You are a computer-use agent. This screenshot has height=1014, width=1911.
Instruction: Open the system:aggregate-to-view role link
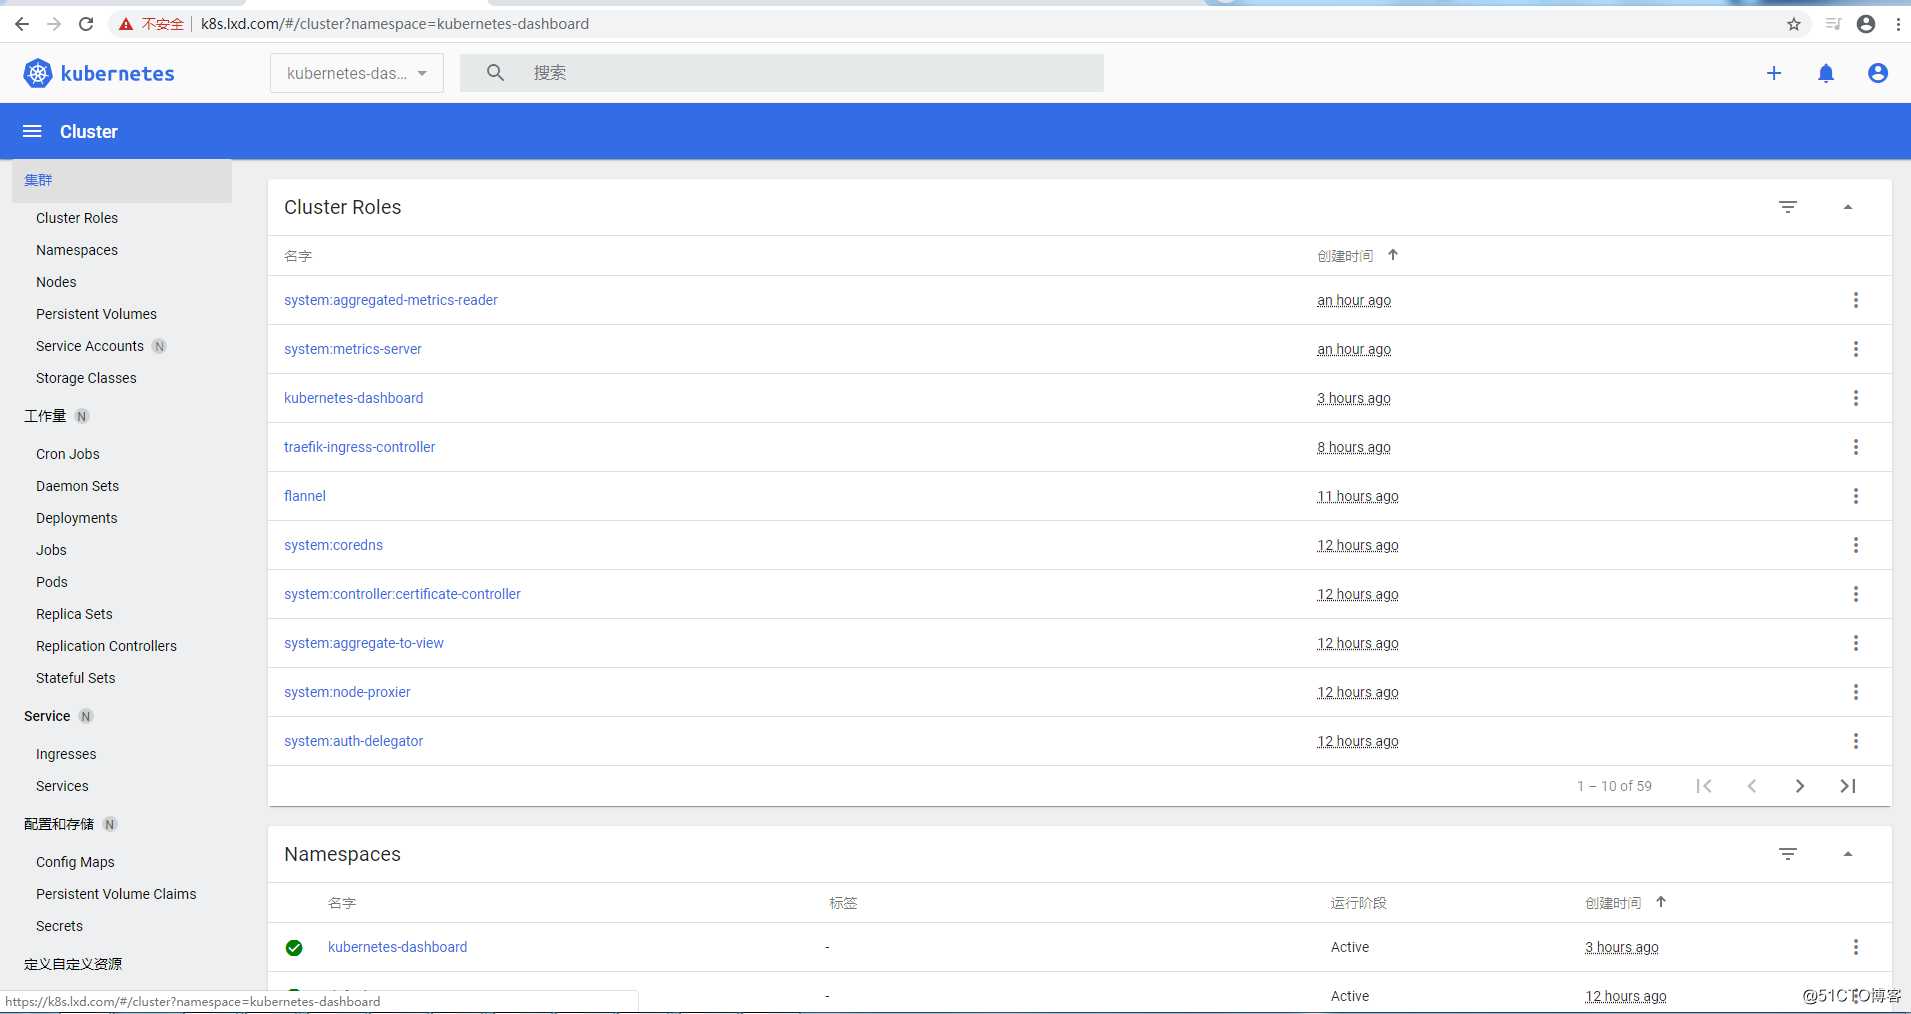[x=364, y=643]
